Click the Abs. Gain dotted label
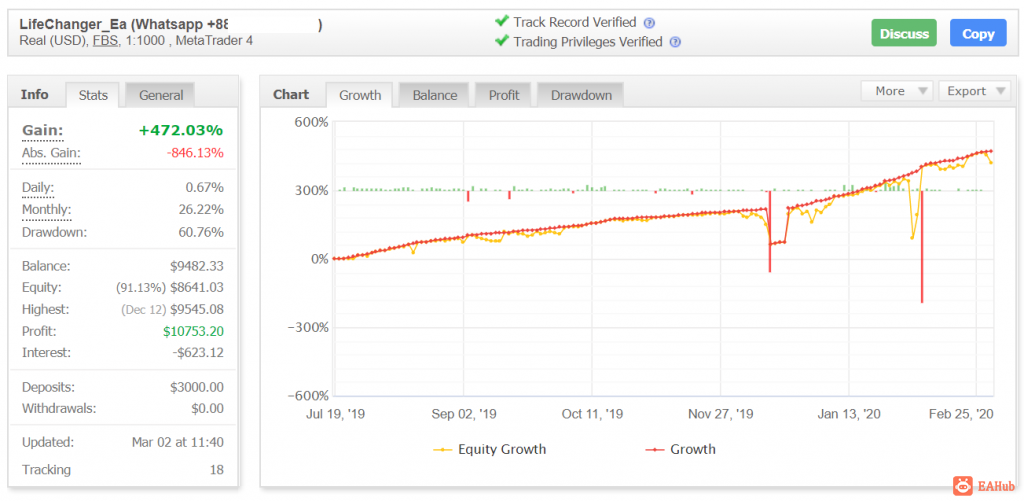The height and width of the screenshot is (501, 1024). (51, 154)
